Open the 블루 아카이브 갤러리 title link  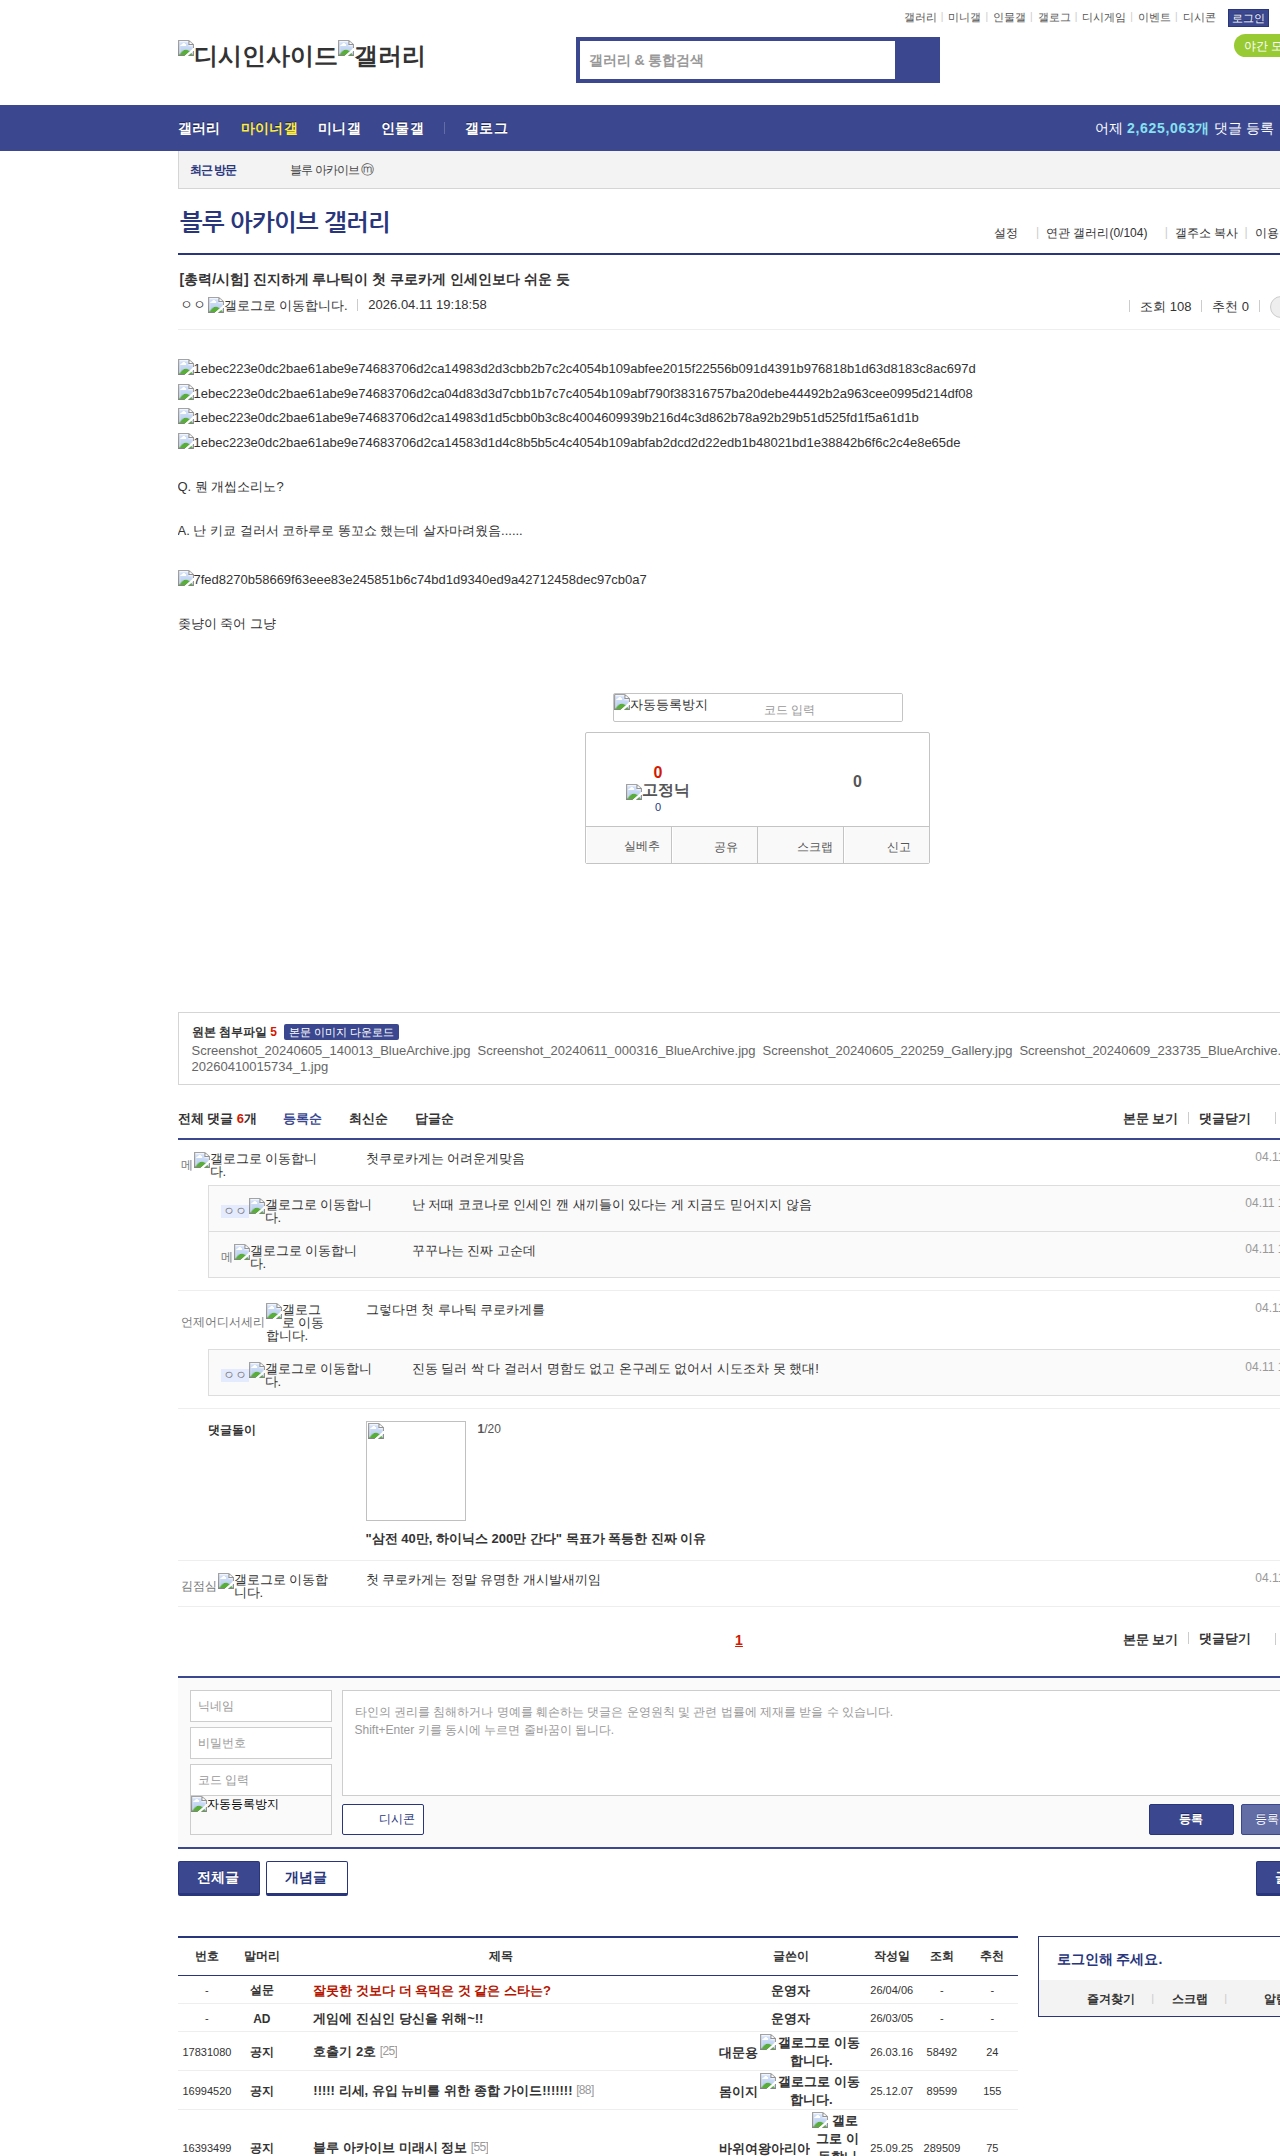[284, 222]
